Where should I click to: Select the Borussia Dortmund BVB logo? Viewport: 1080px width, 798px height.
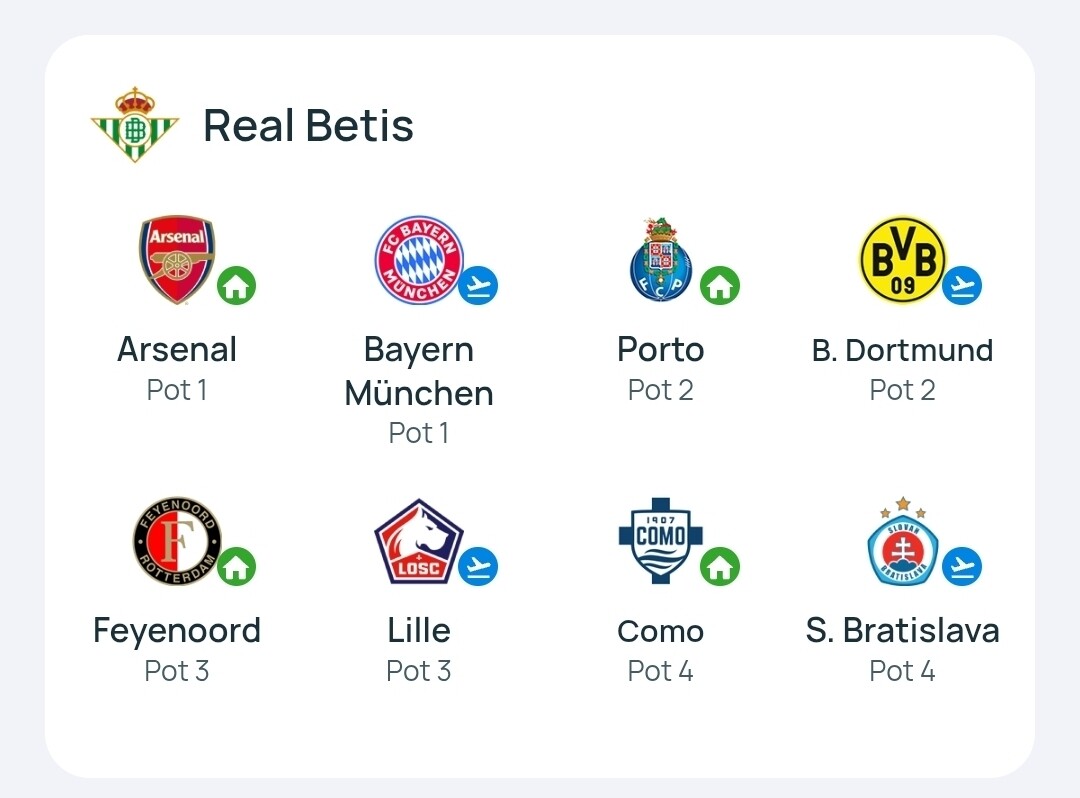[x=902, y=260]
